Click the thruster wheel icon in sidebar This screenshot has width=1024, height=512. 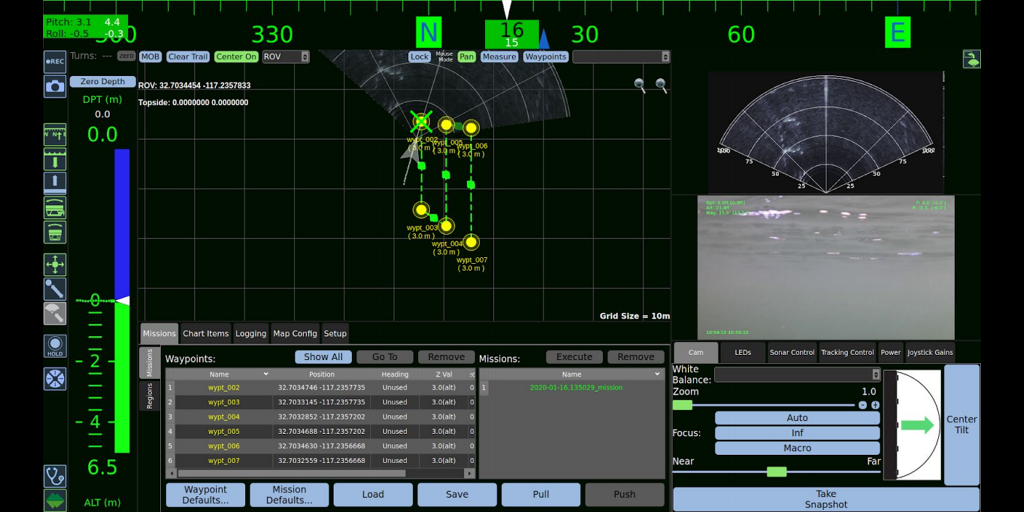tap(55, 379)
